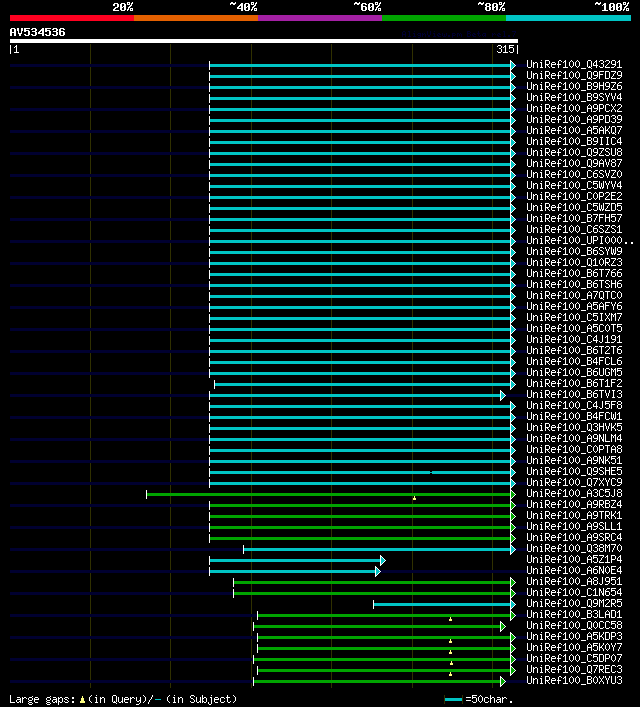The width and height of the screenshot is (640, 707).
Task: Click the green ~80% identity legend segment
Action: [x=444, y=18]
